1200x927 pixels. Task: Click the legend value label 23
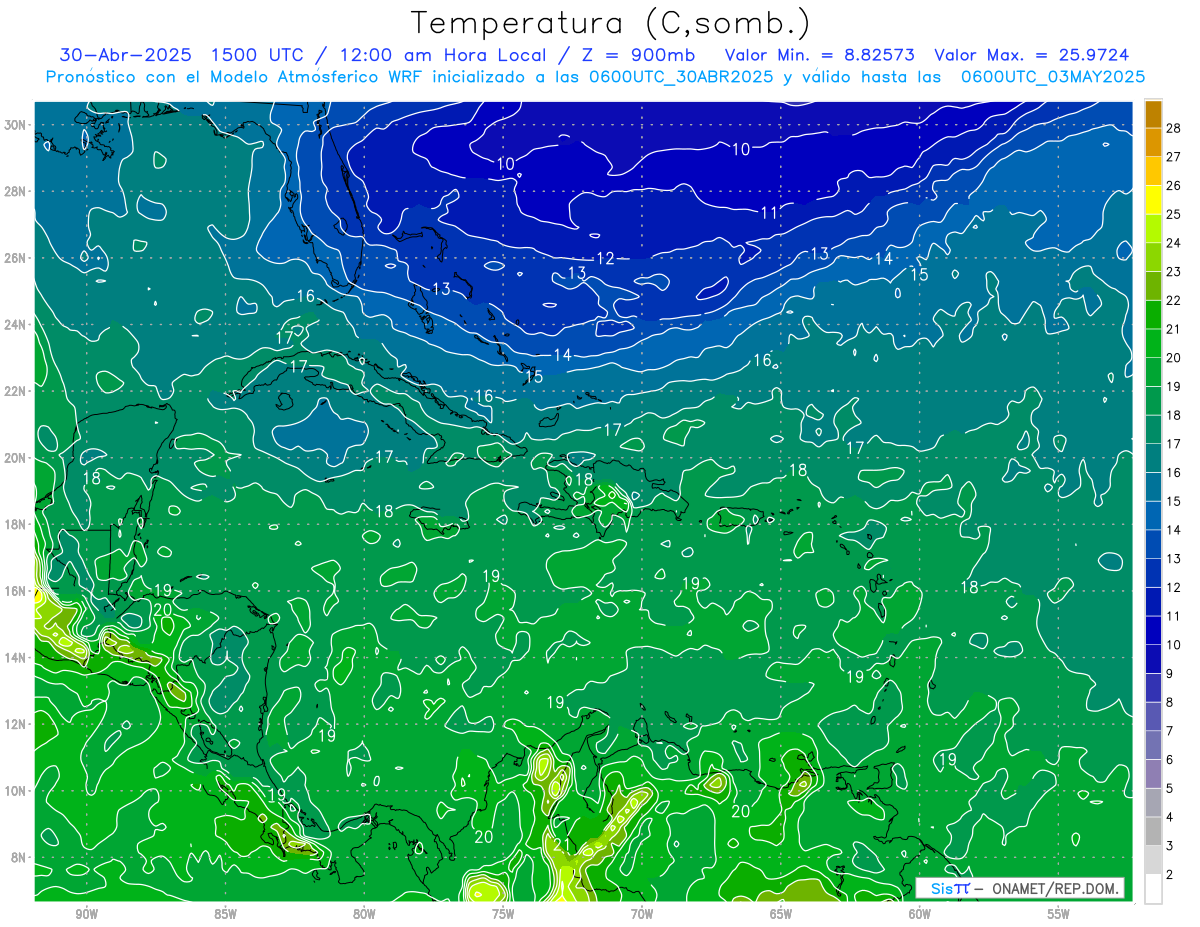1175,271
